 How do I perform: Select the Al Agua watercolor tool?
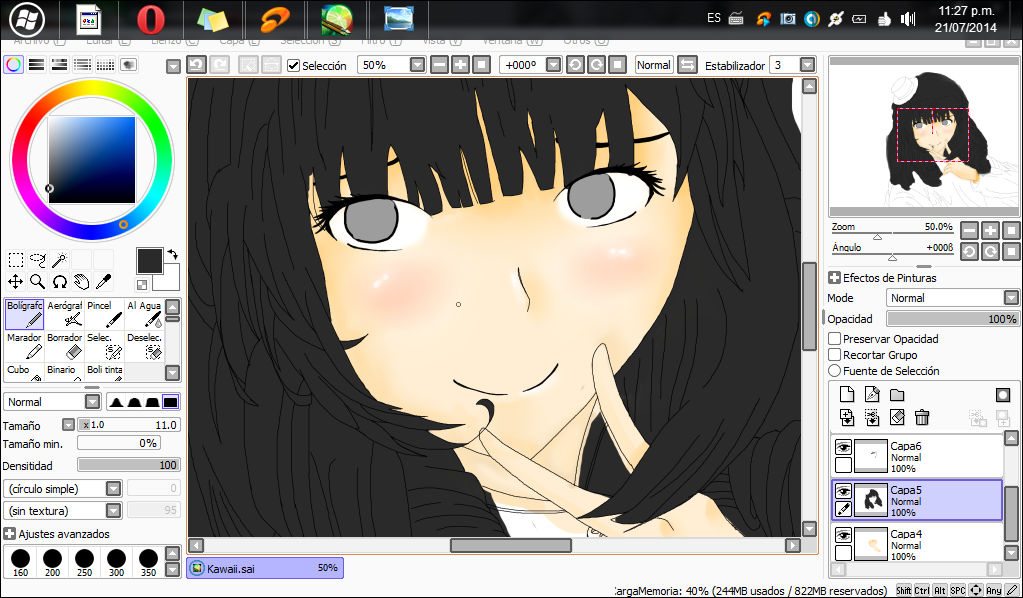144,314
